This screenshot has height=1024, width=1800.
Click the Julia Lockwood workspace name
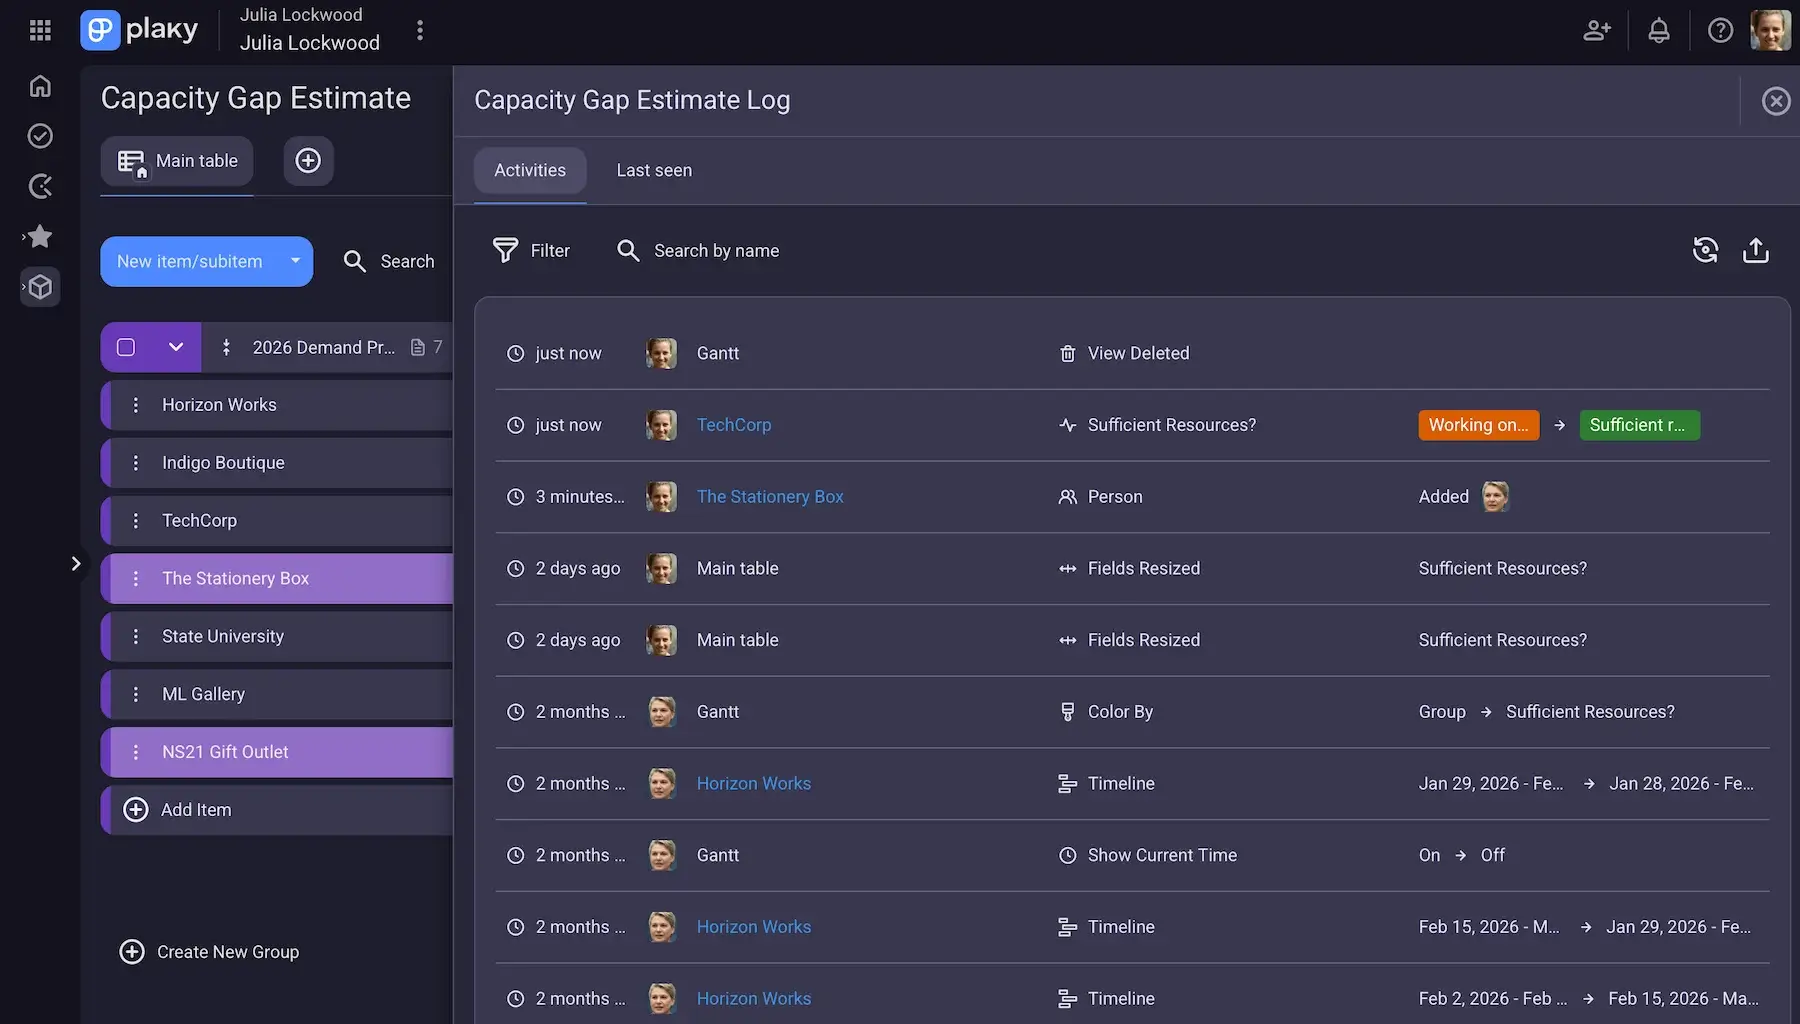pos(310,43)
